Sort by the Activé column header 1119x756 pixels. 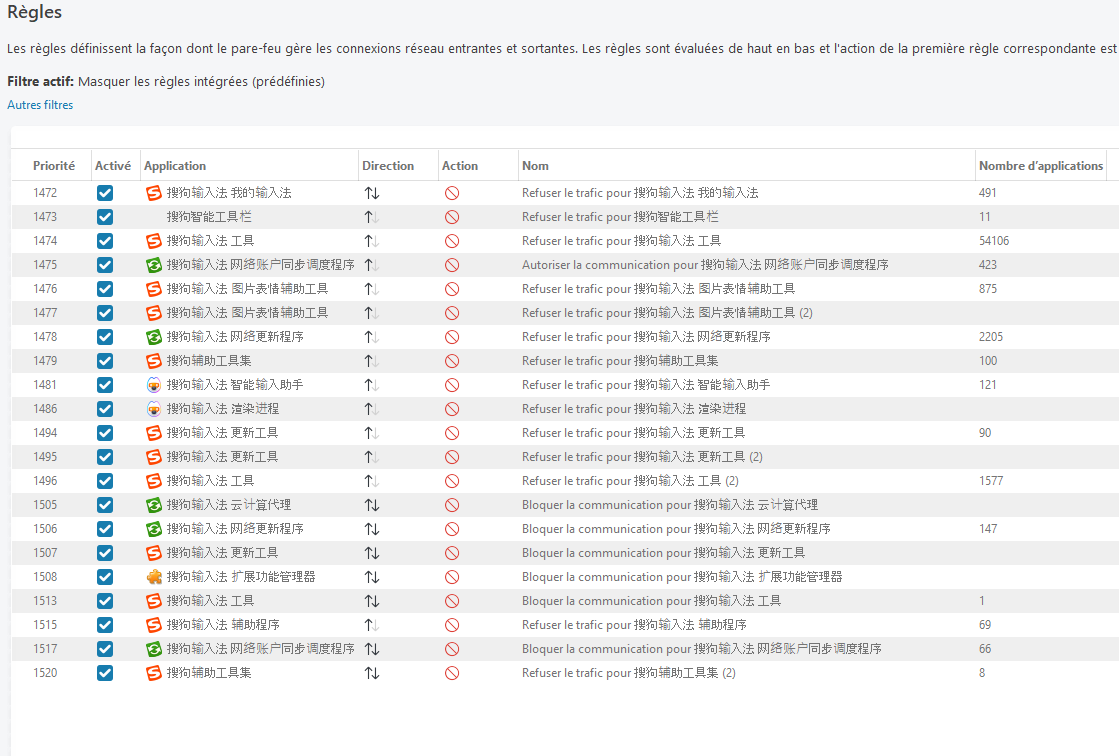tap(113, 166)
